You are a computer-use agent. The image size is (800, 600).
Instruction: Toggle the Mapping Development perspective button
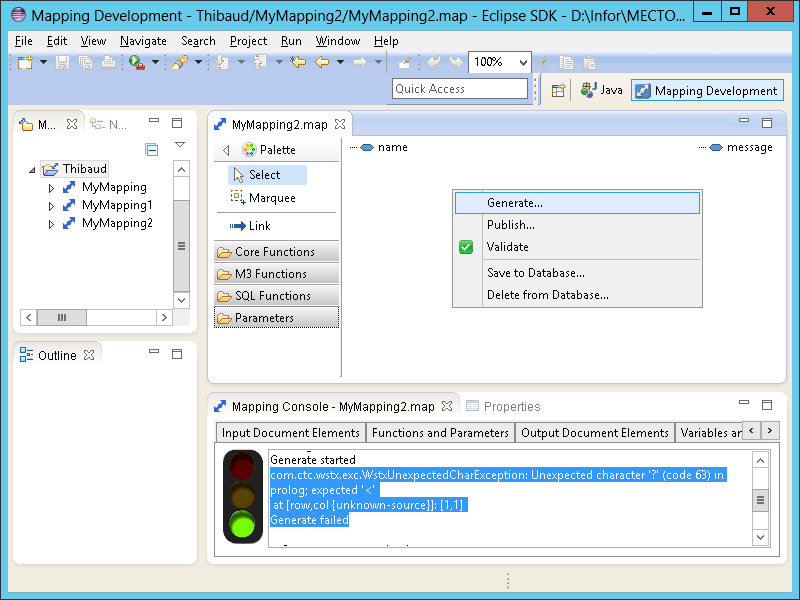tap(706, 90)
